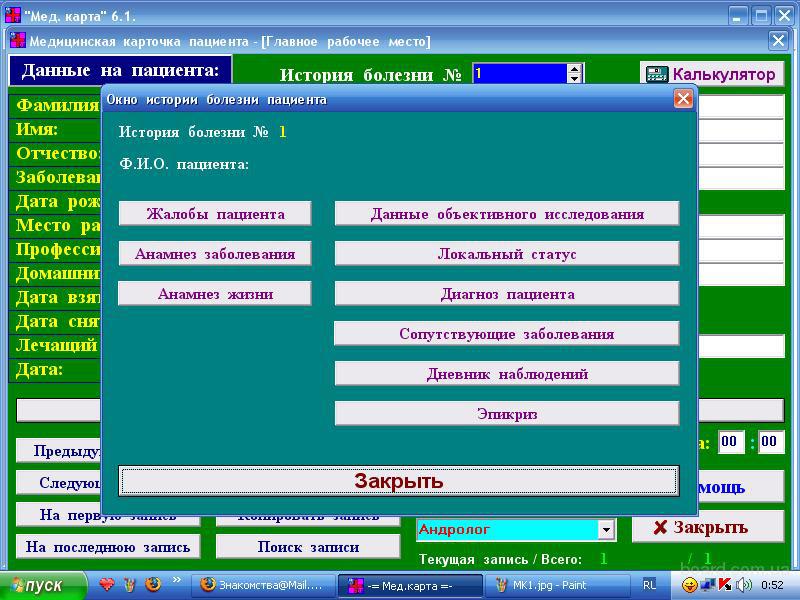Image resolution: width=800 pixels, height=600 pixels.
Task: Click the red Kaspersky icon in system tray
Action: tap(725, 584)
